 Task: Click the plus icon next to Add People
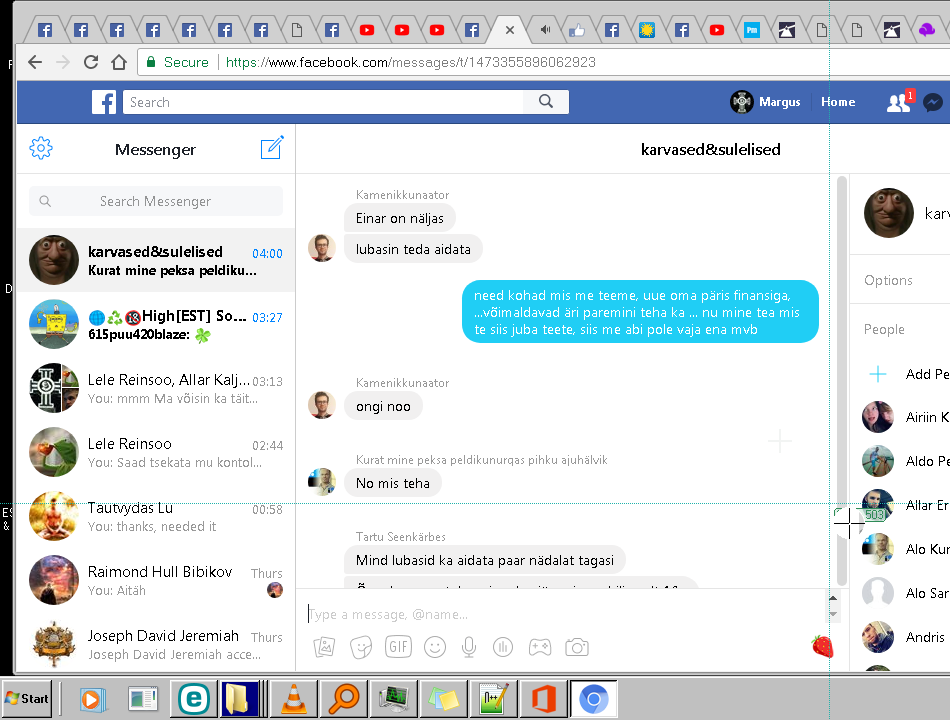877,374
